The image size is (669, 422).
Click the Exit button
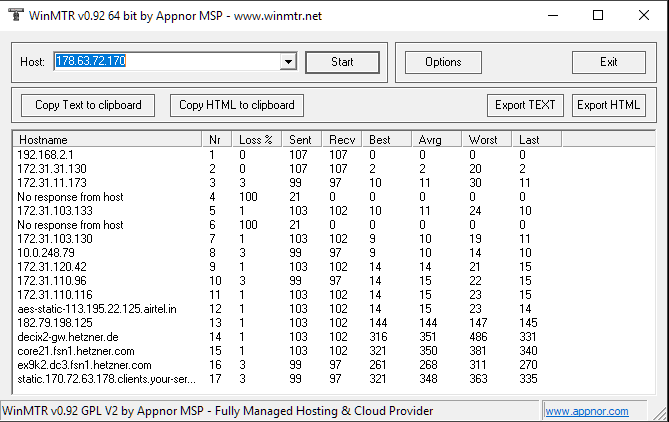point(608,62)
